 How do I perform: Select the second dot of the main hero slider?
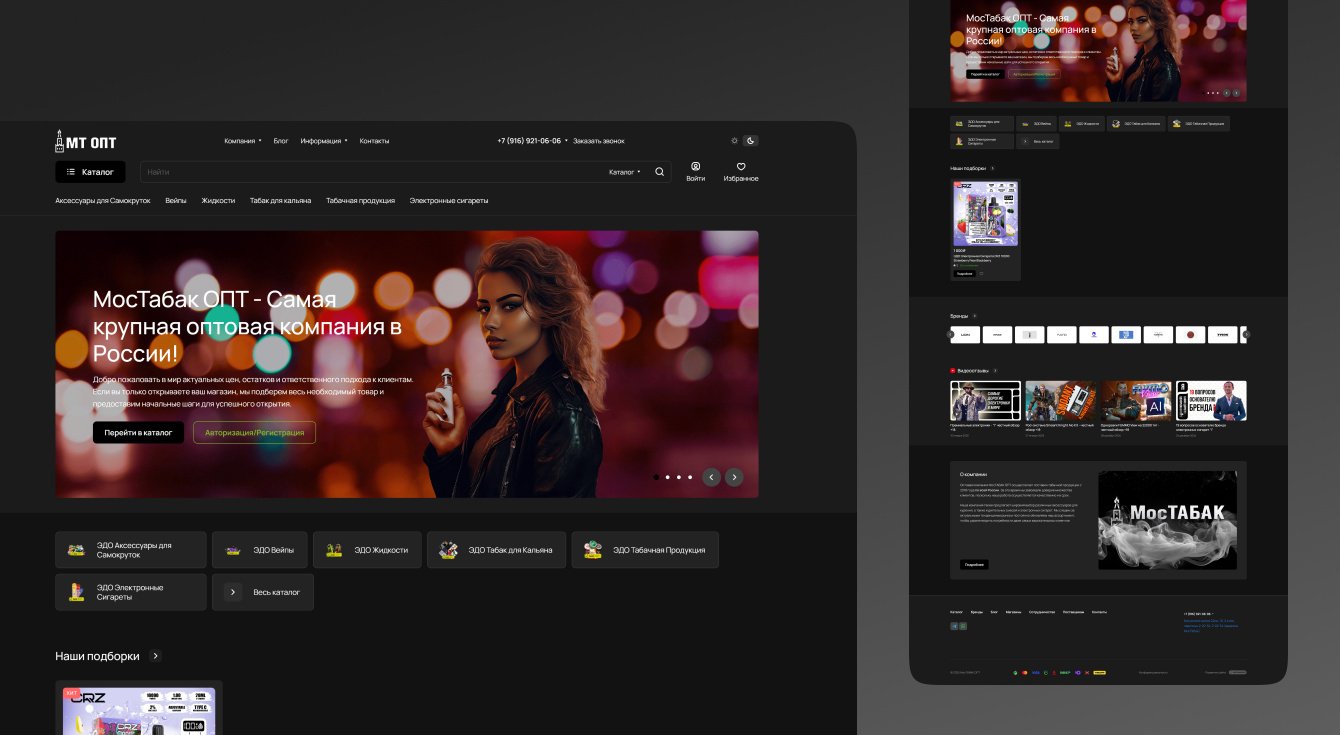(x=667, y=477)
